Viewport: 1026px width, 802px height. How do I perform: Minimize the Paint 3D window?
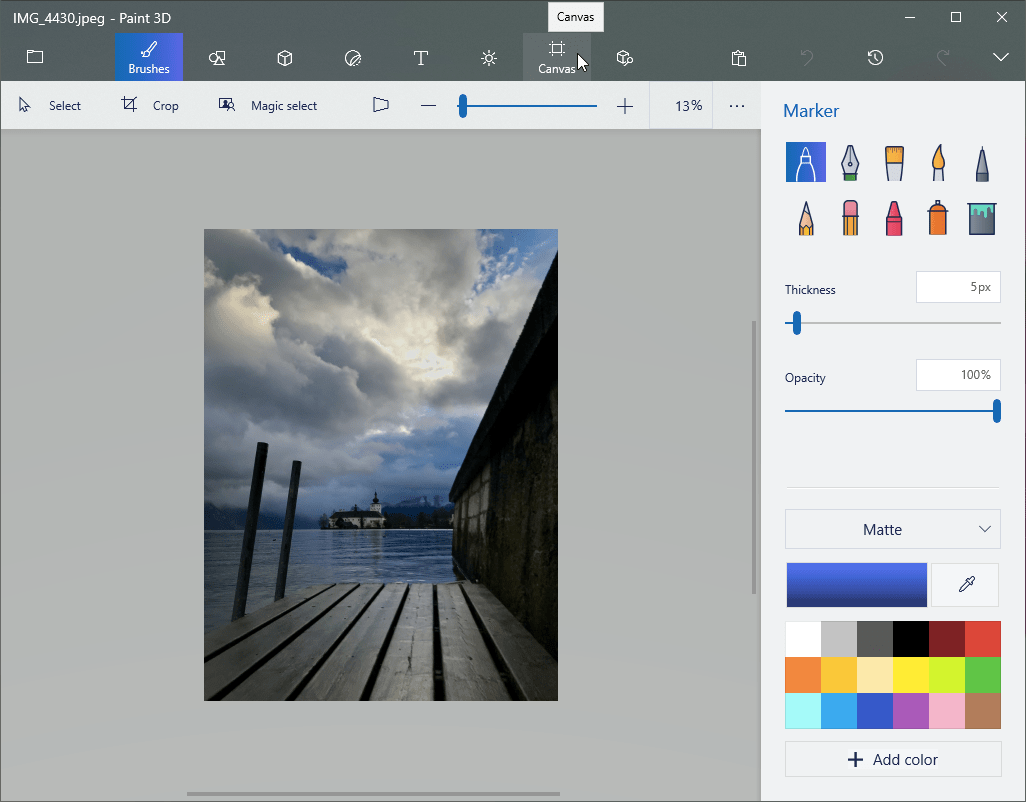(x=910, y=18)
